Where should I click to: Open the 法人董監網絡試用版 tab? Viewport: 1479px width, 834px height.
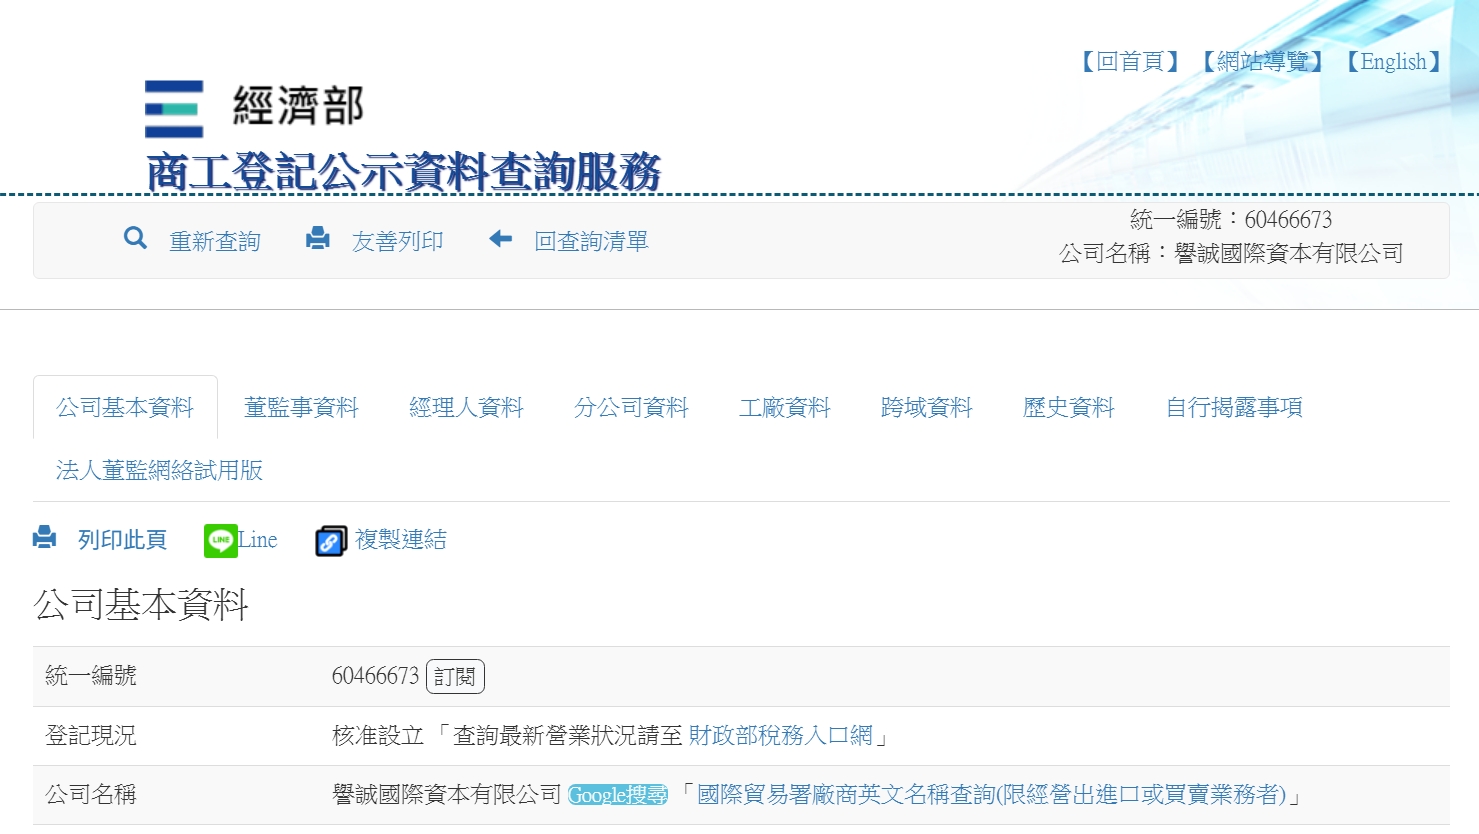(159, 470)
